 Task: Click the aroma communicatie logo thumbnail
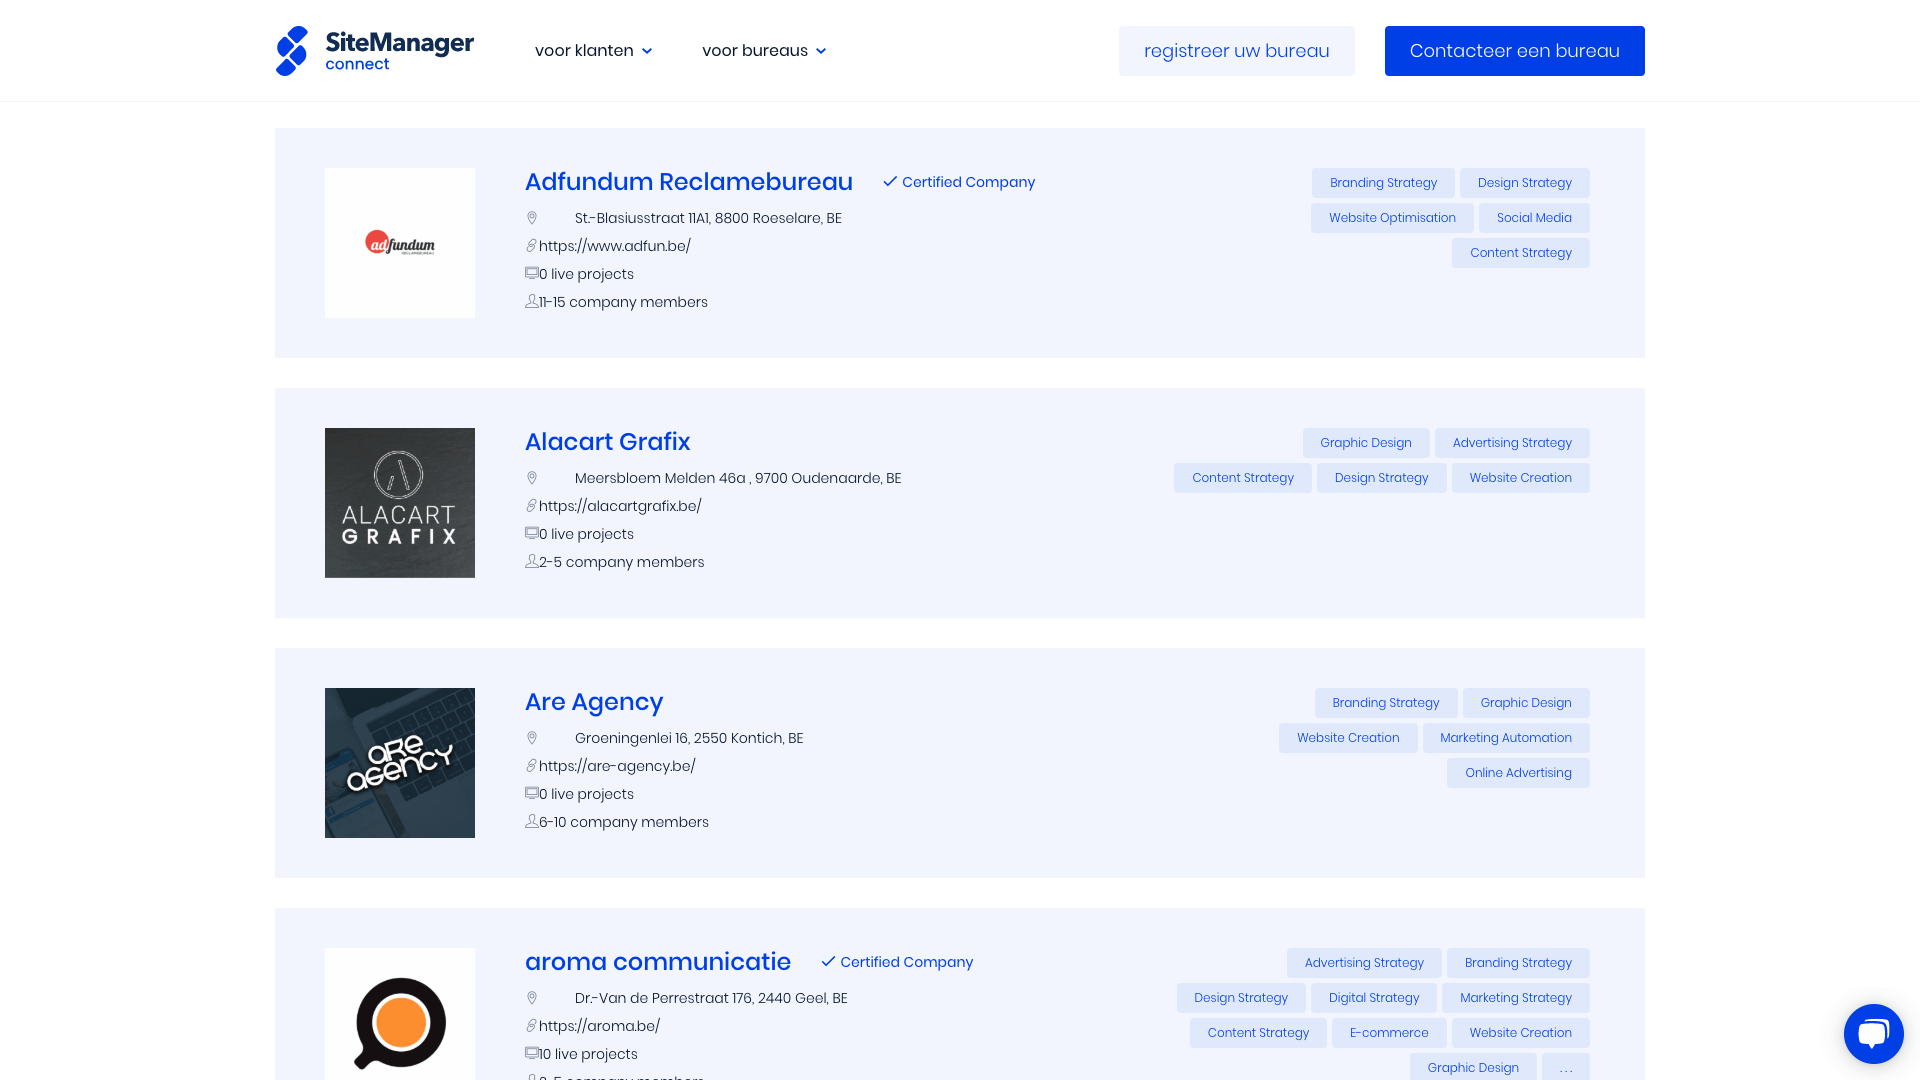tap(400, 1014)
